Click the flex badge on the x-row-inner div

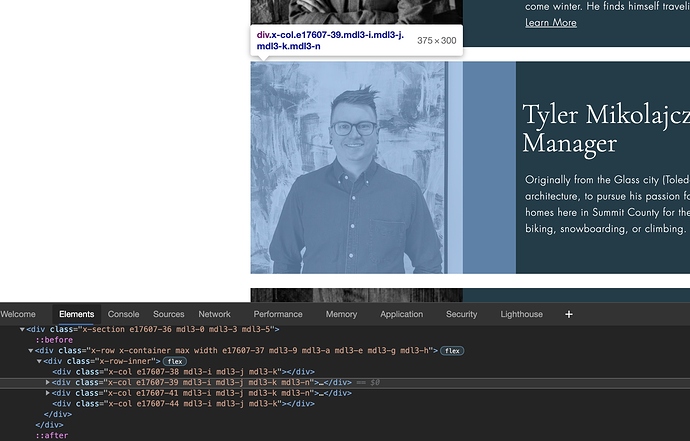(x=175, y=361)
